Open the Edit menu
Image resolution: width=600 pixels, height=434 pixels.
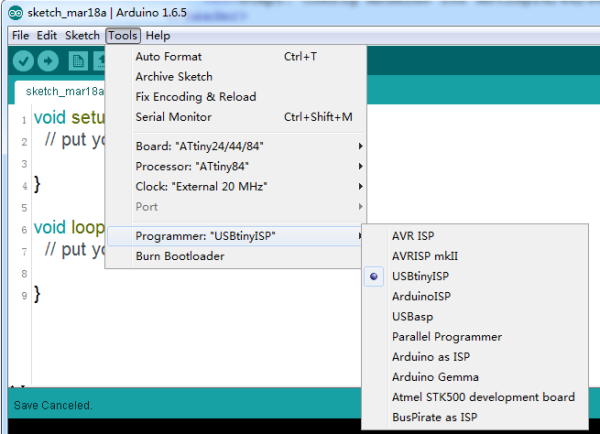[x=47, y=36]
